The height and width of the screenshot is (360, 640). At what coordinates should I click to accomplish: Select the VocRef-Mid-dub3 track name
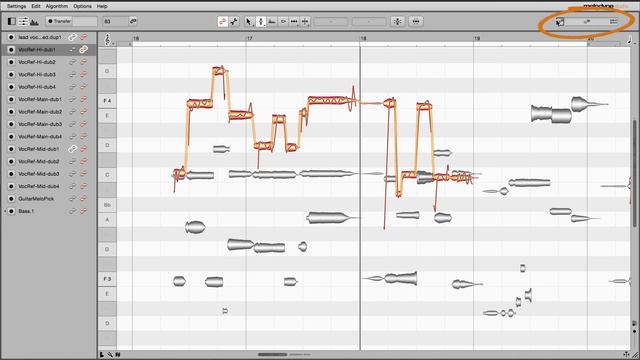click(x=39, y=174)
